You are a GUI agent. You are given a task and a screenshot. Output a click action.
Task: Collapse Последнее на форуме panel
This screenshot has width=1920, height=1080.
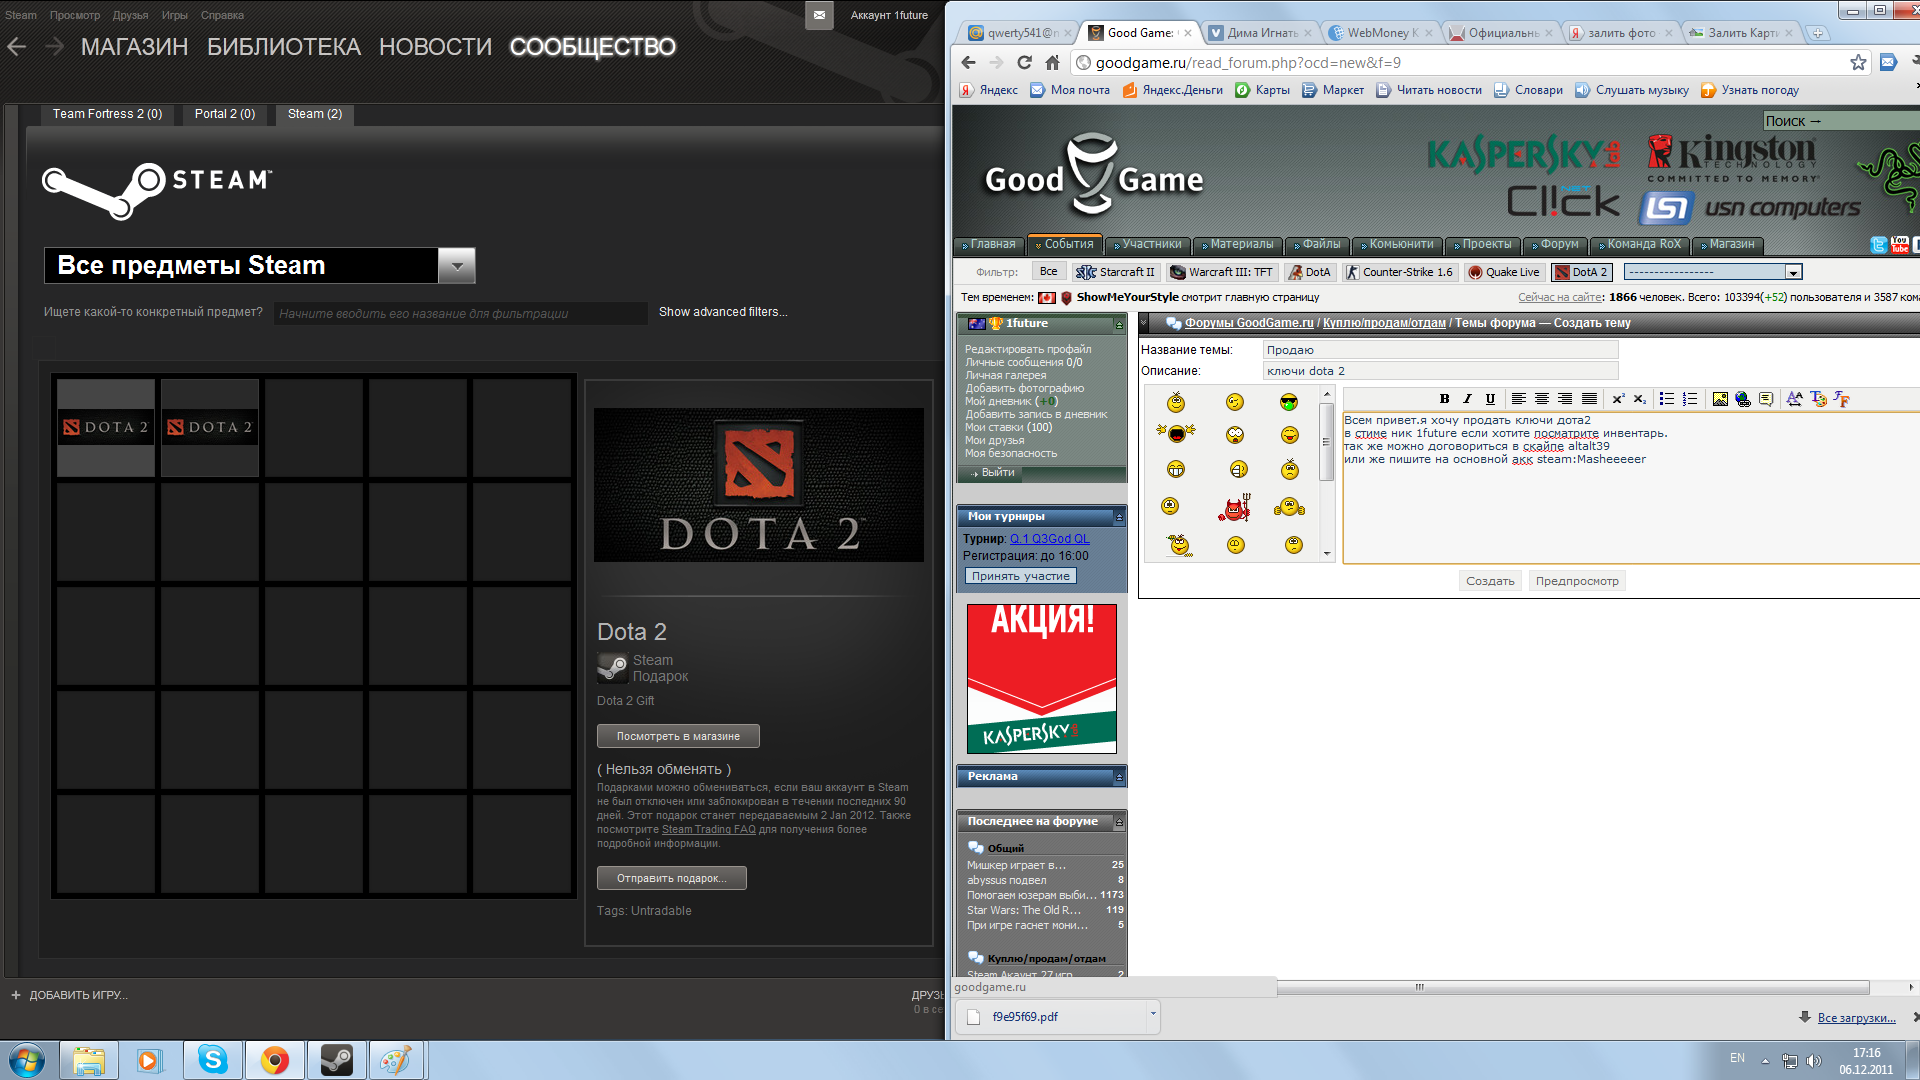coord(1119,822)
